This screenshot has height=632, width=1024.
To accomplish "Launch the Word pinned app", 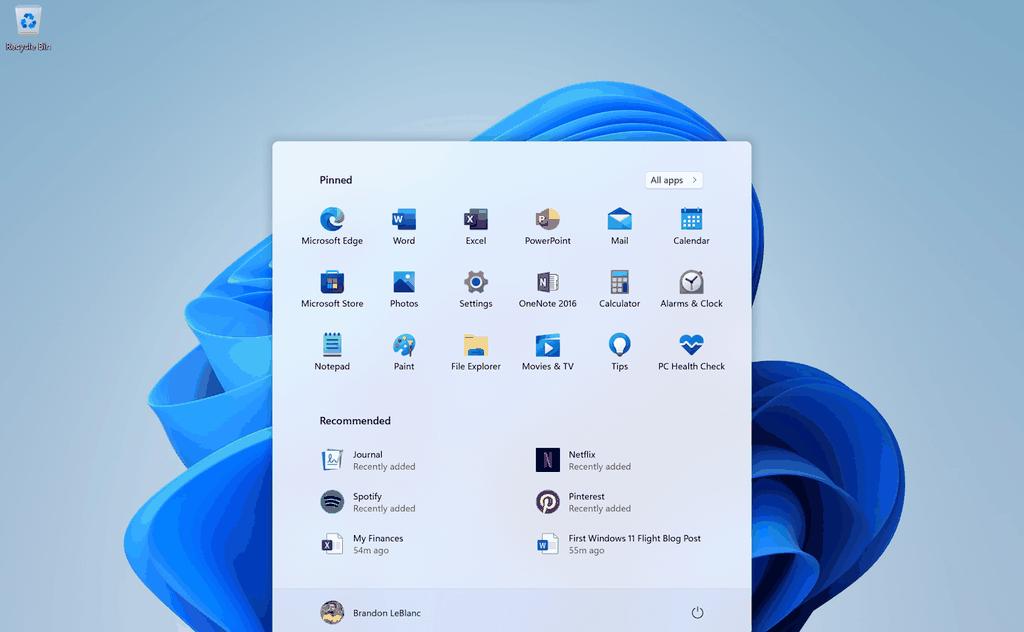I will pos(404,225).
